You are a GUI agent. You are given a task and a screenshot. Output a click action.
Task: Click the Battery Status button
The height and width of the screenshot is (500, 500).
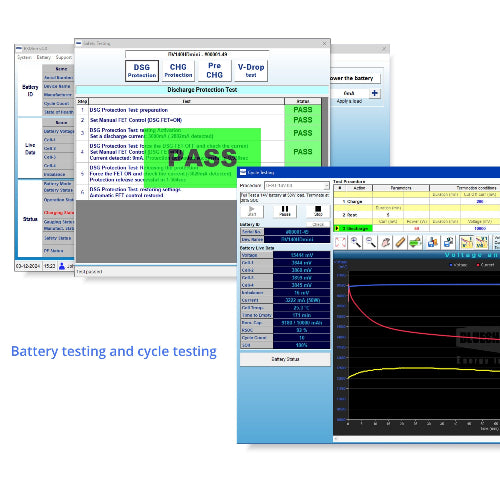[x=285, y=359]
